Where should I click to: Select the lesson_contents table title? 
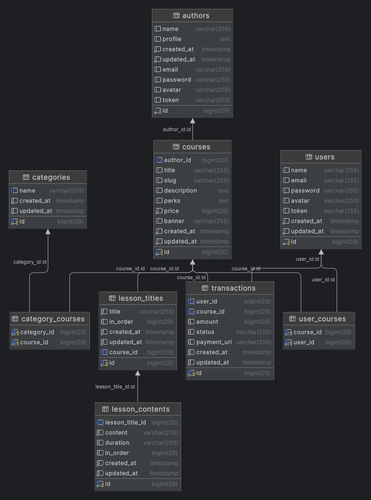140,409
